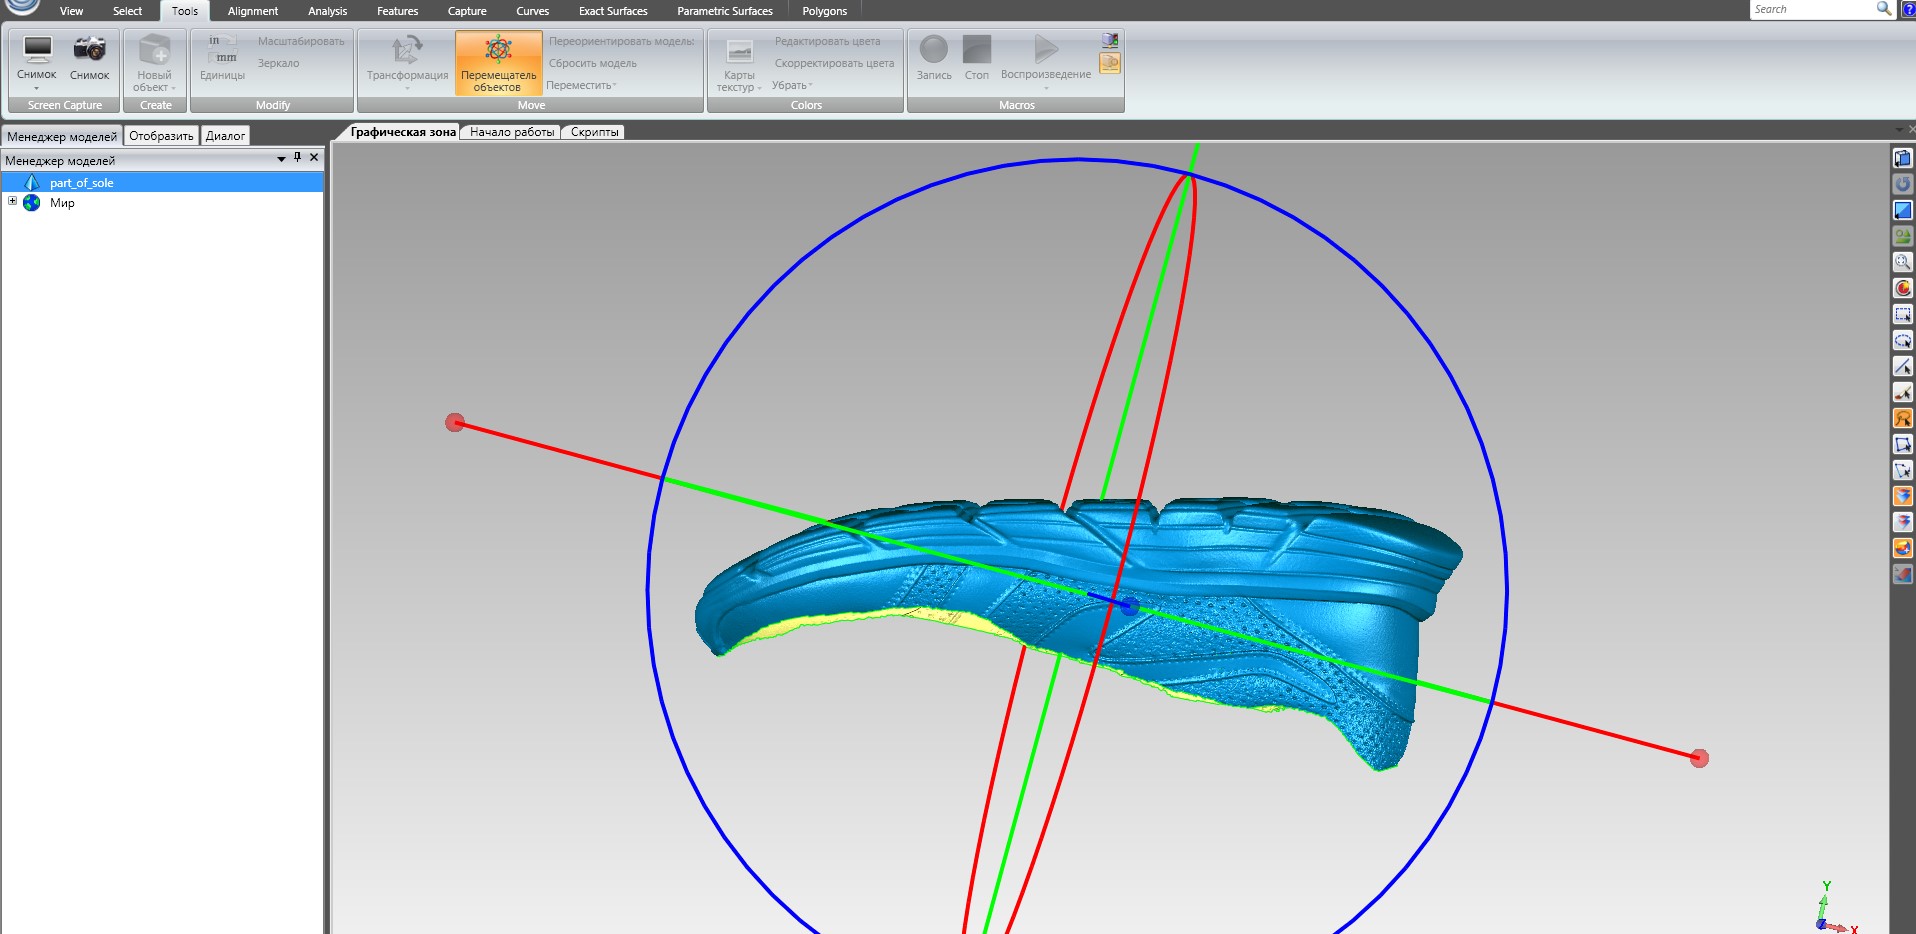This screenshot has width=1916, height=934.
Task: Click Переориентировать модель command
Action: coord(622,41)
